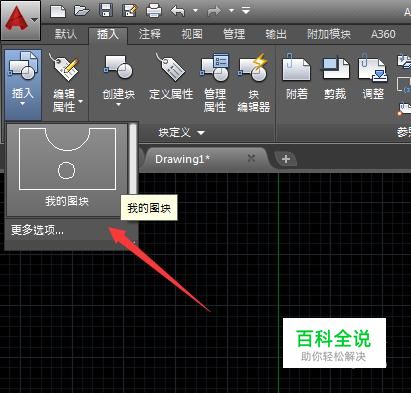Click the 我的图块 label under the thumbnail

click(67, 201)
